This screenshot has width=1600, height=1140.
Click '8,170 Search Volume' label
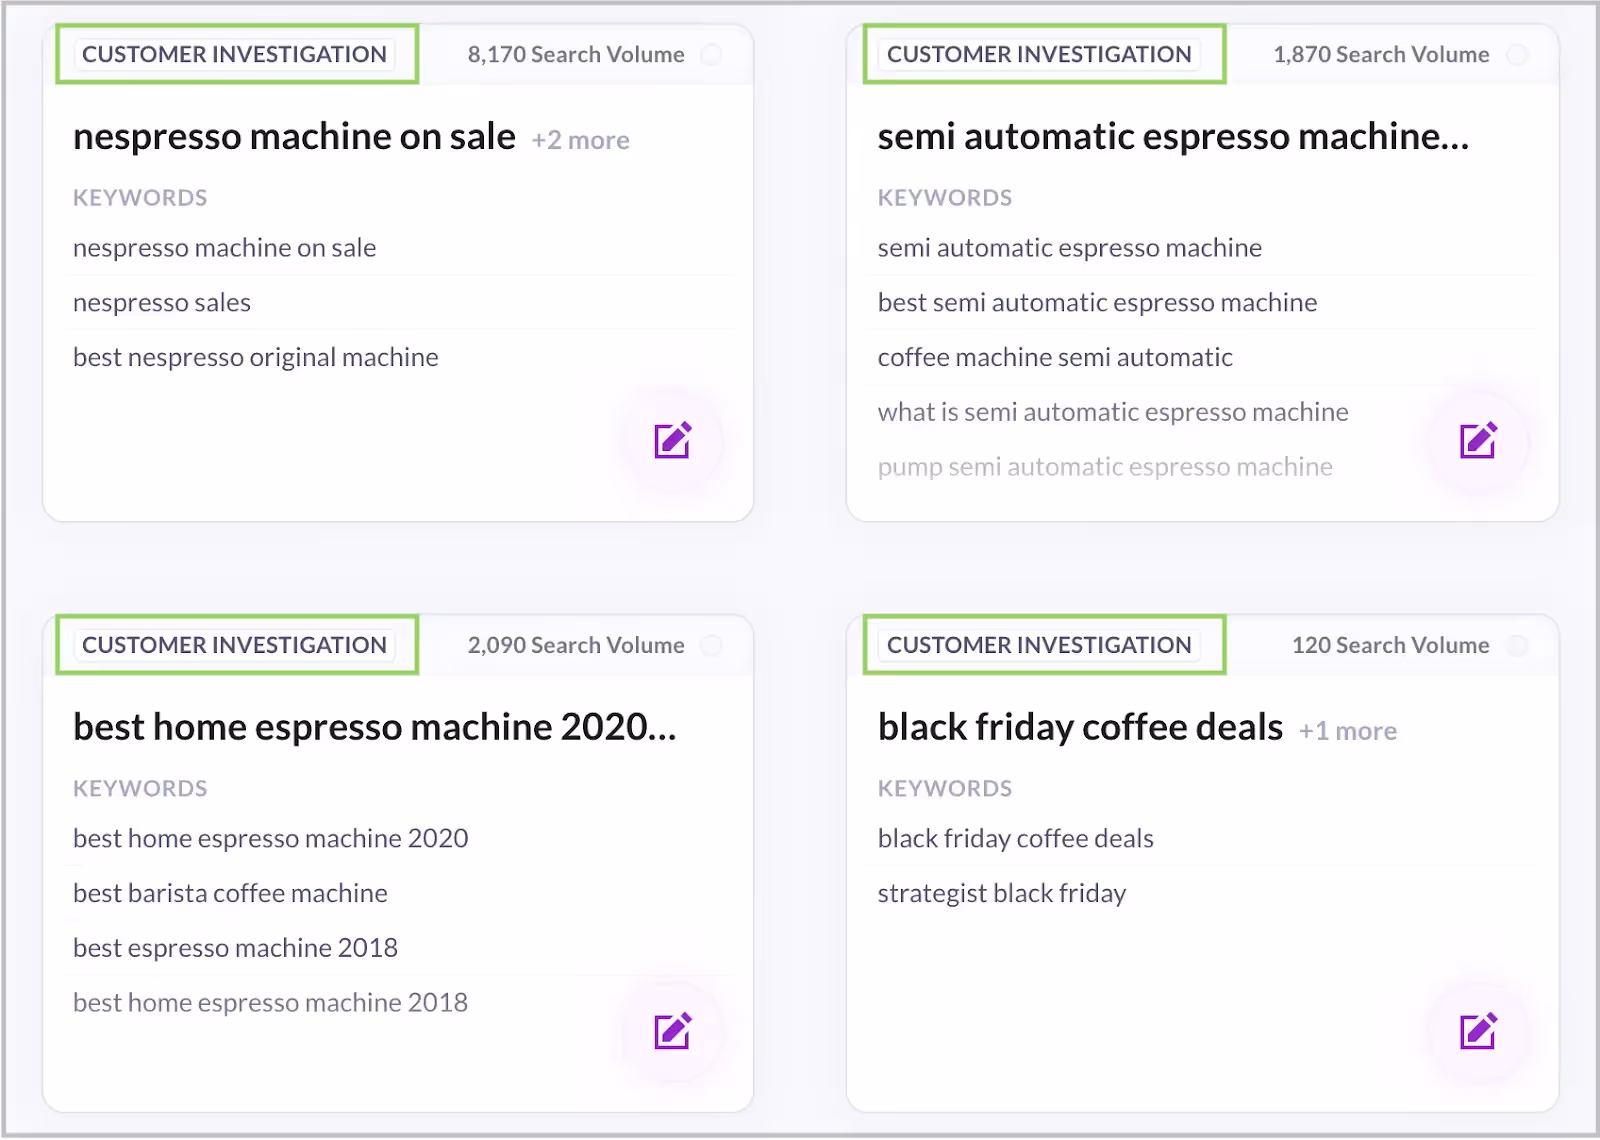(576, 54)
